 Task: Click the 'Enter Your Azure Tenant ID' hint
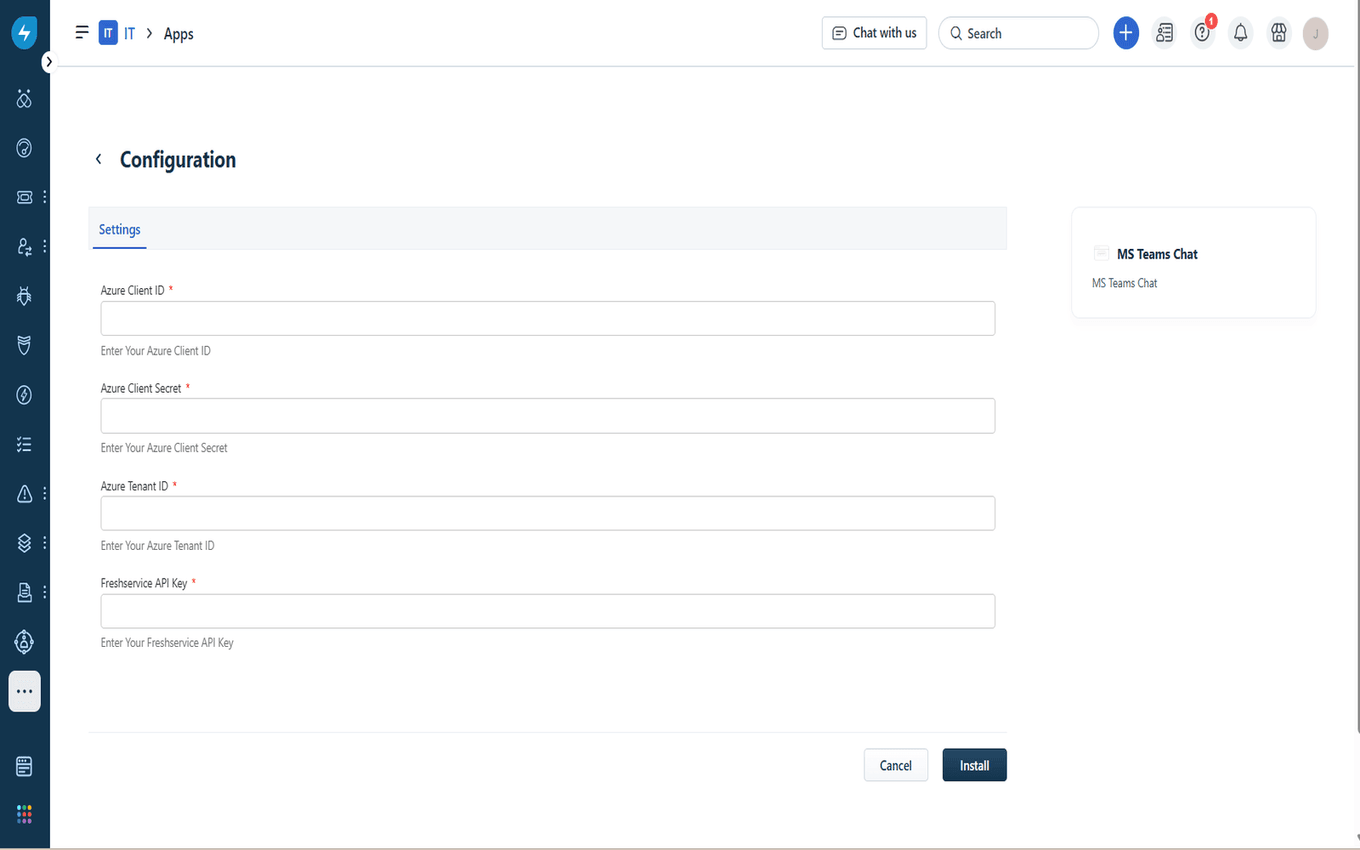(158, 546)
